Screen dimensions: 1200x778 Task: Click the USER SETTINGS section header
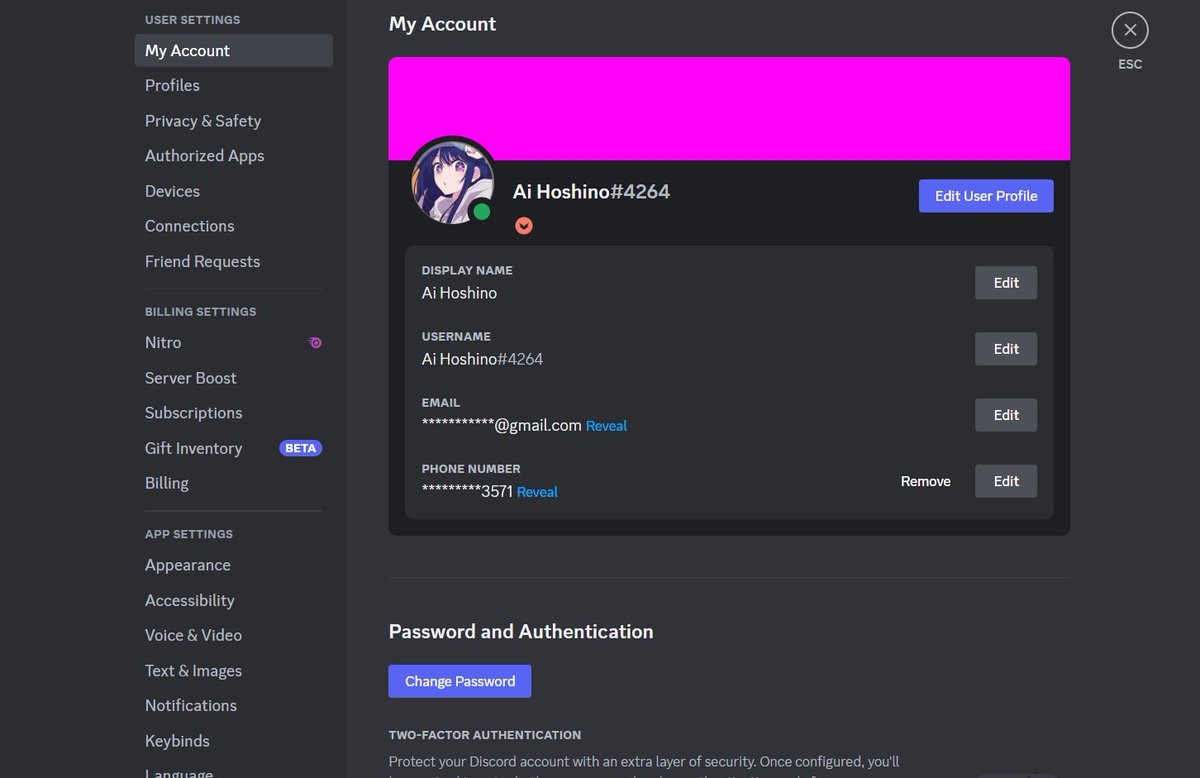click(x=192, y=20)
